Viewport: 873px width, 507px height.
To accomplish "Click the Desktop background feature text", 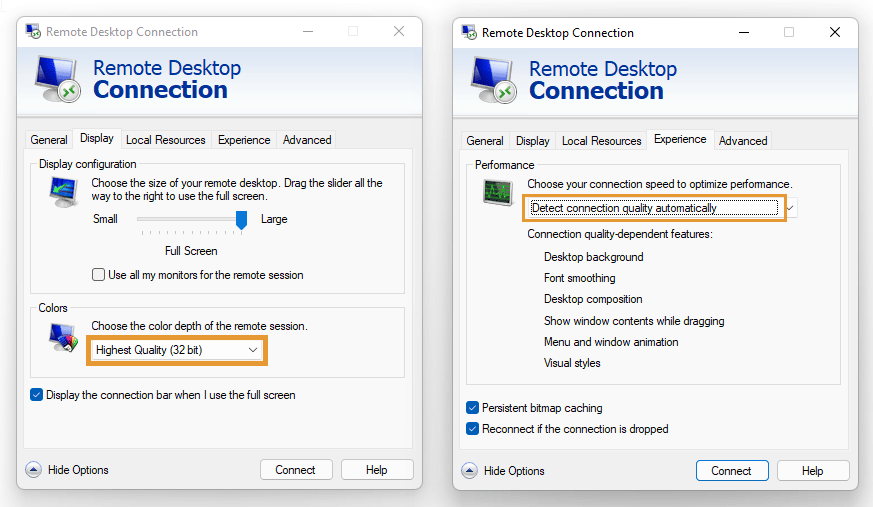I will 594,257.
